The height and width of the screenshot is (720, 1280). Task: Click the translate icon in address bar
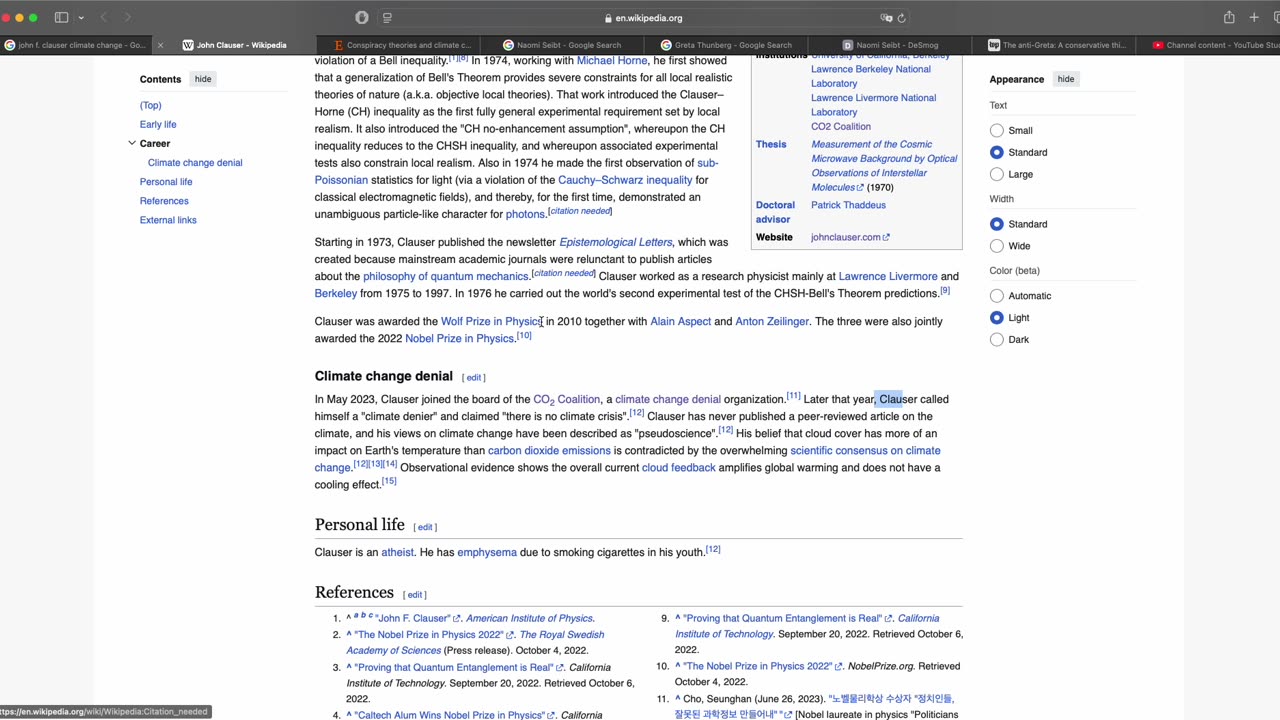[x=886, y=18]
